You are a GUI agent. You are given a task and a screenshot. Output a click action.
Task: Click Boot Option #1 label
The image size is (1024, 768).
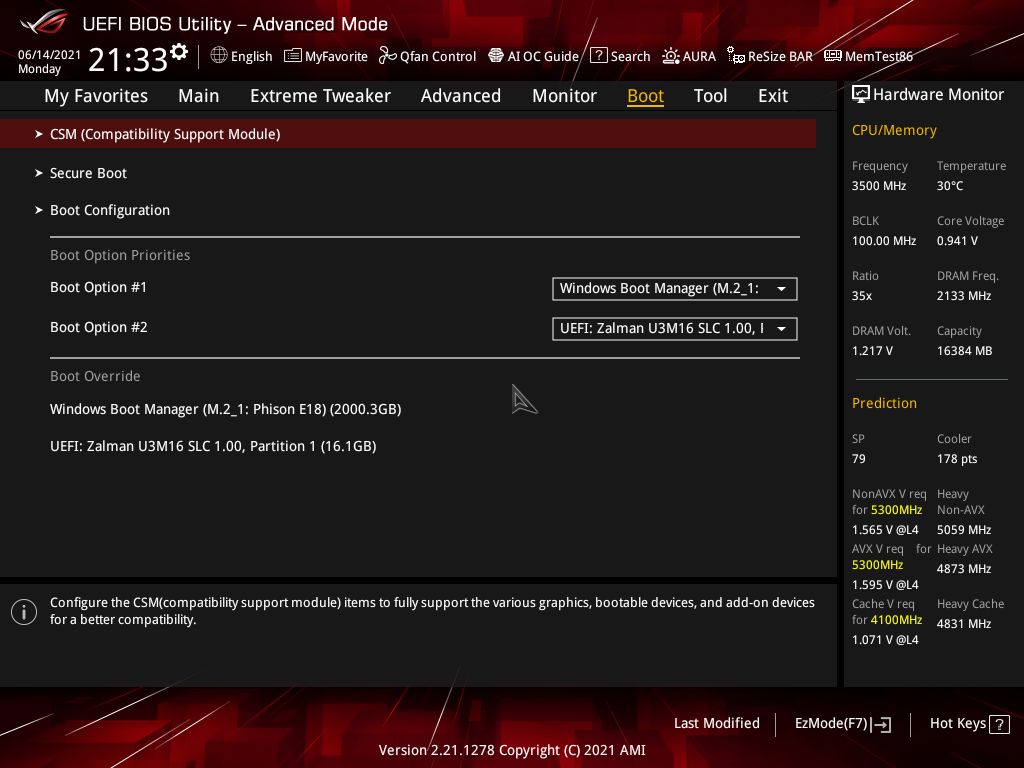99,287
